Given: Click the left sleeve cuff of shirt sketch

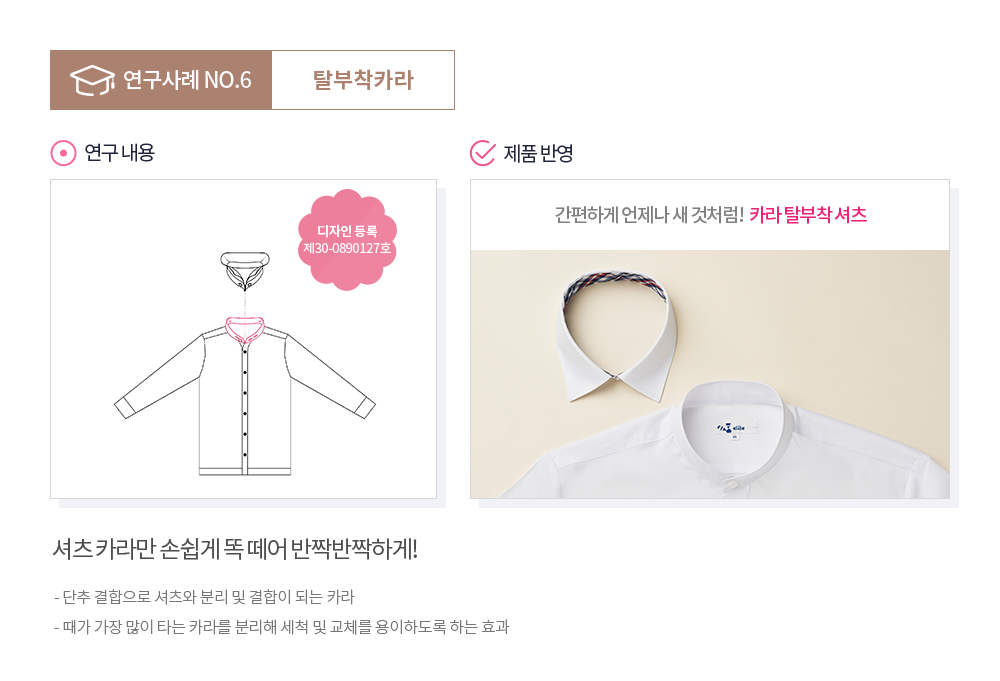Looking at the screenshot, I should pos(124,408).
